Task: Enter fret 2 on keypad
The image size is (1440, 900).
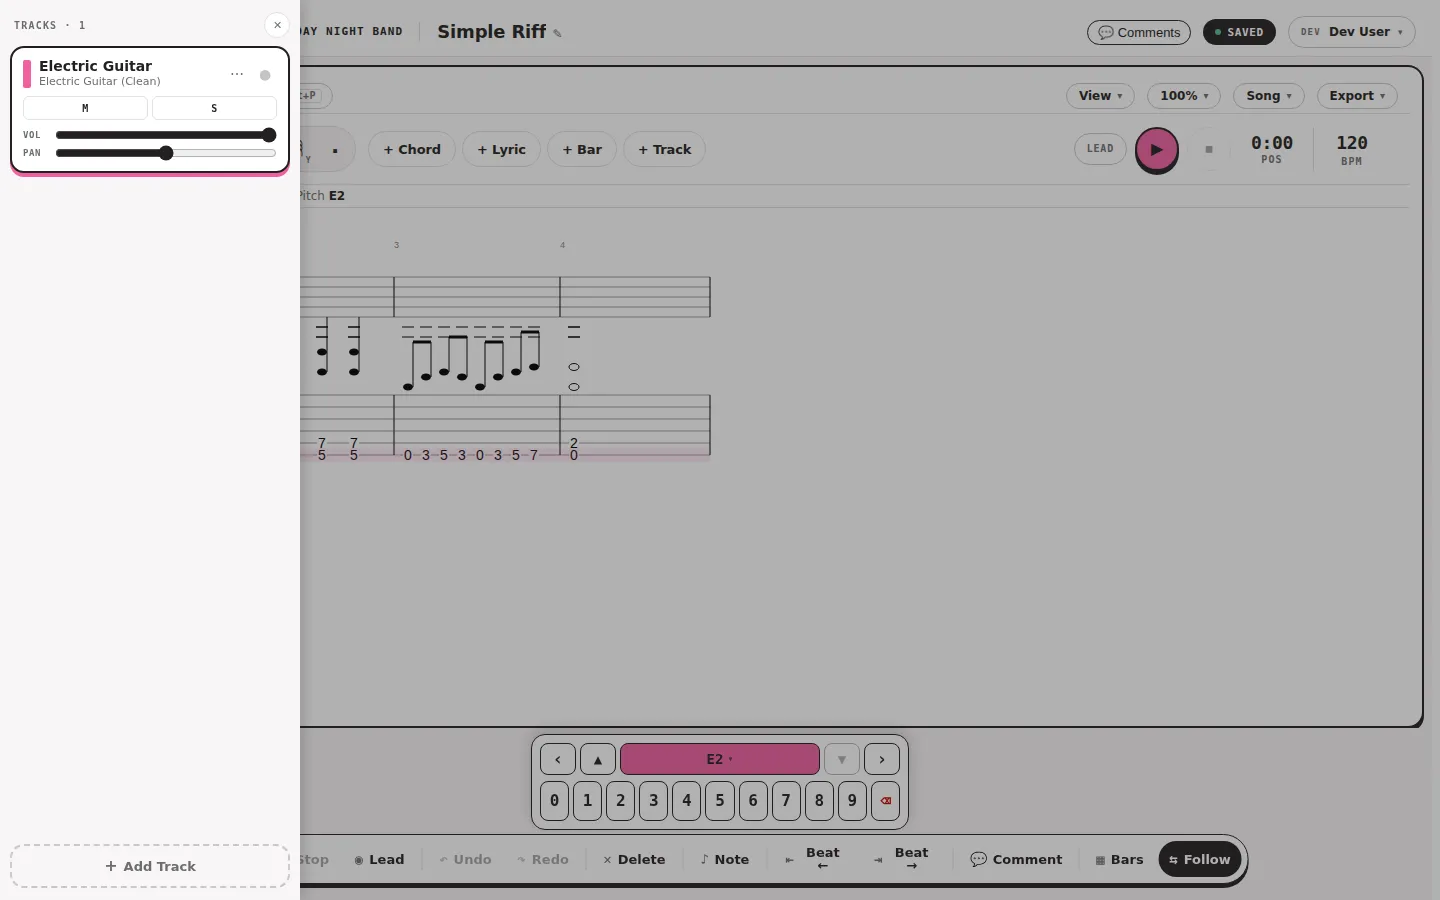Action: click(x=620, y=801)
